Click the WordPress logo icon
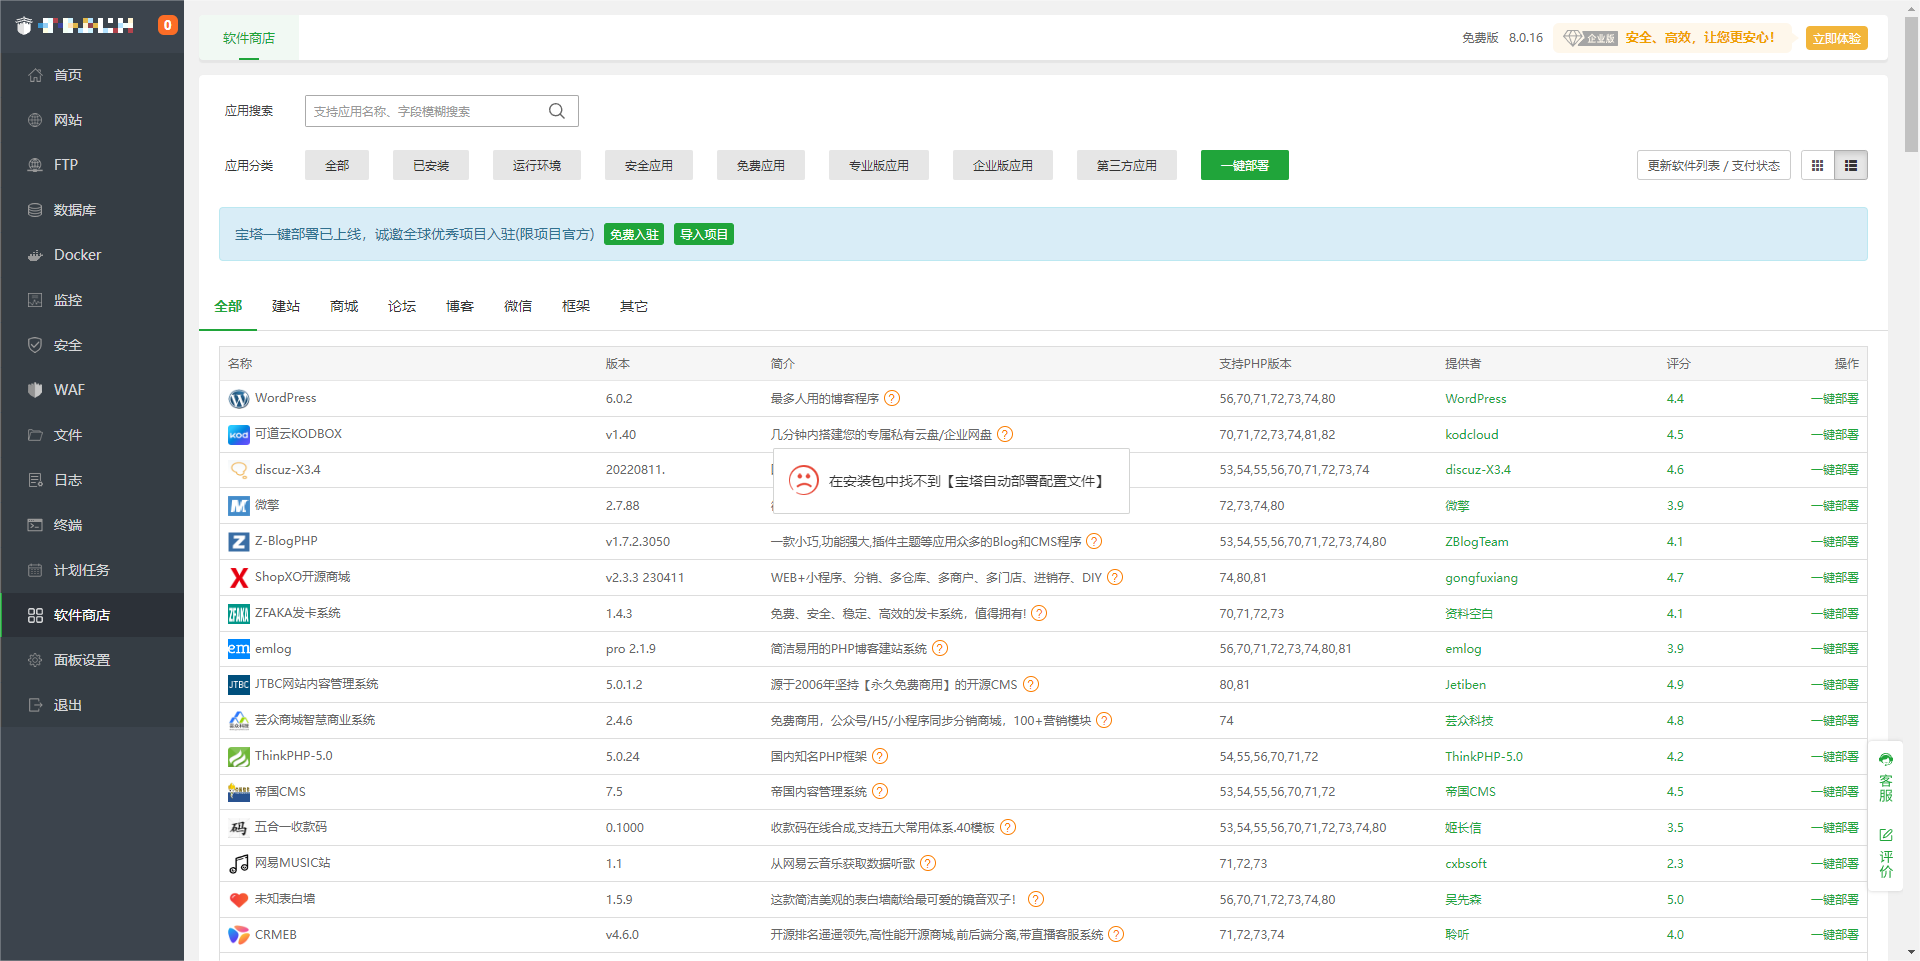Viewport: 1920px width, 961px height. point(239,399)
